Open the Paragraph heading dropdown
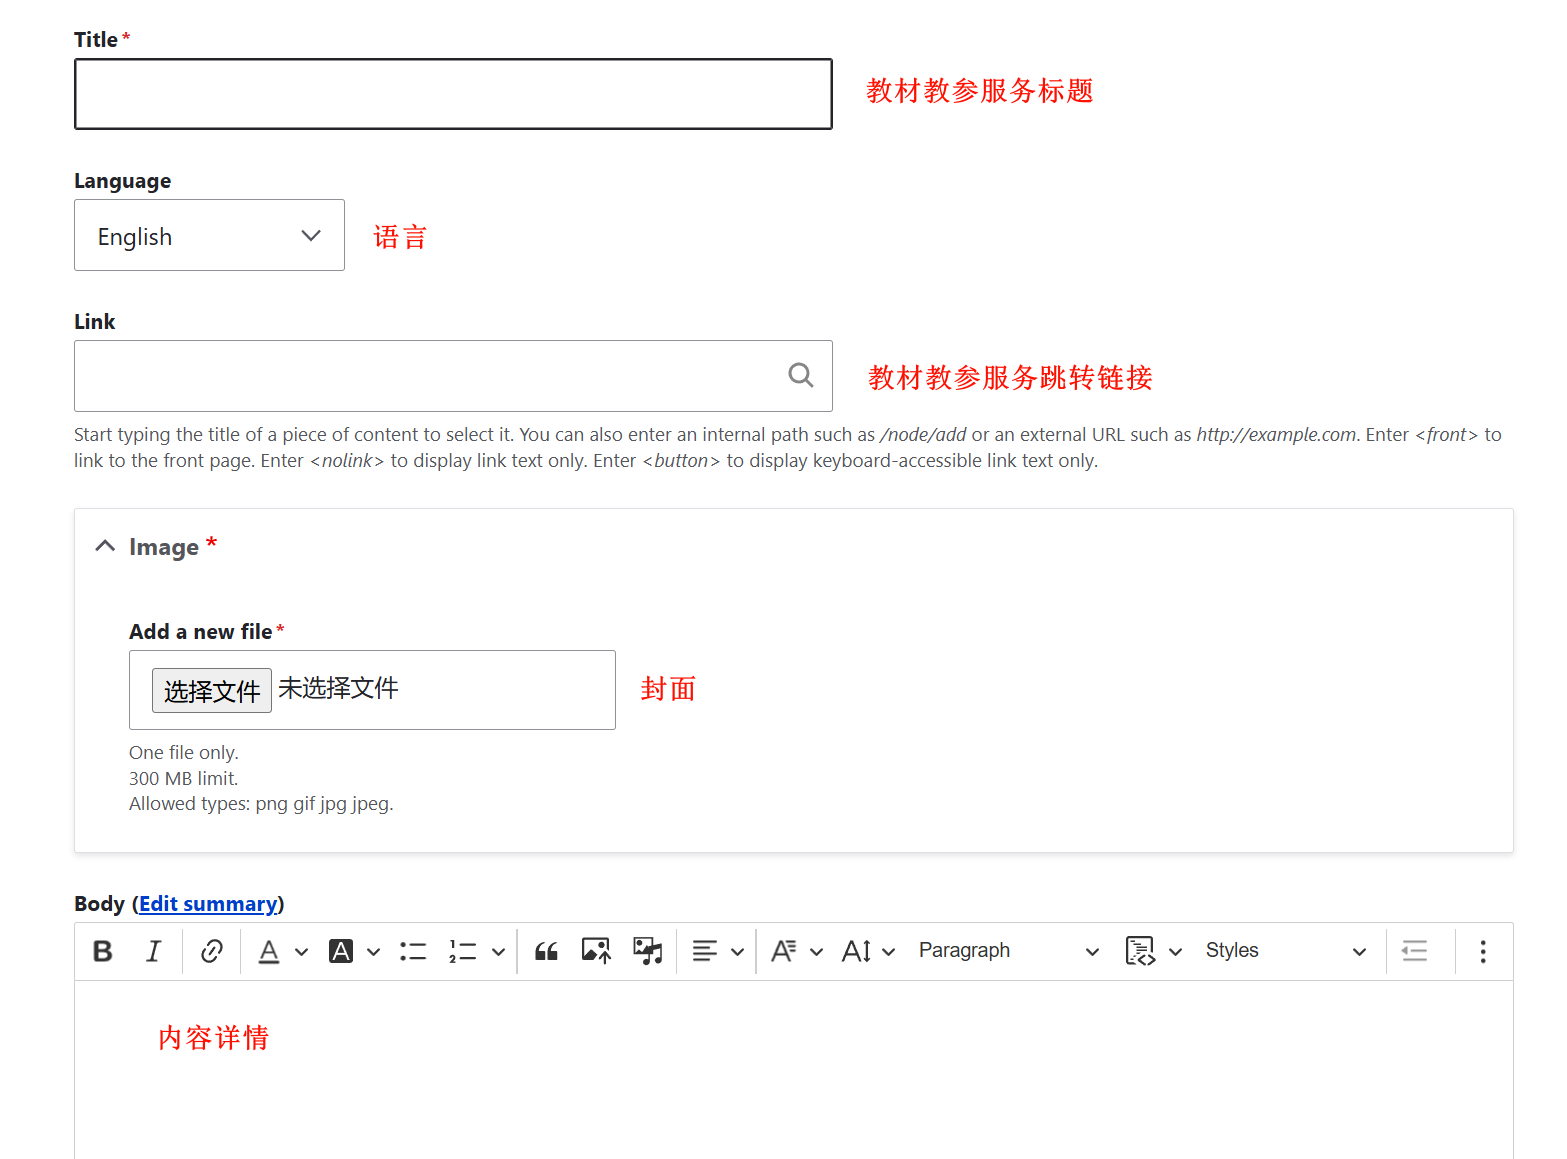Screen dimensions: 1567x1159 coord(1007,951)
